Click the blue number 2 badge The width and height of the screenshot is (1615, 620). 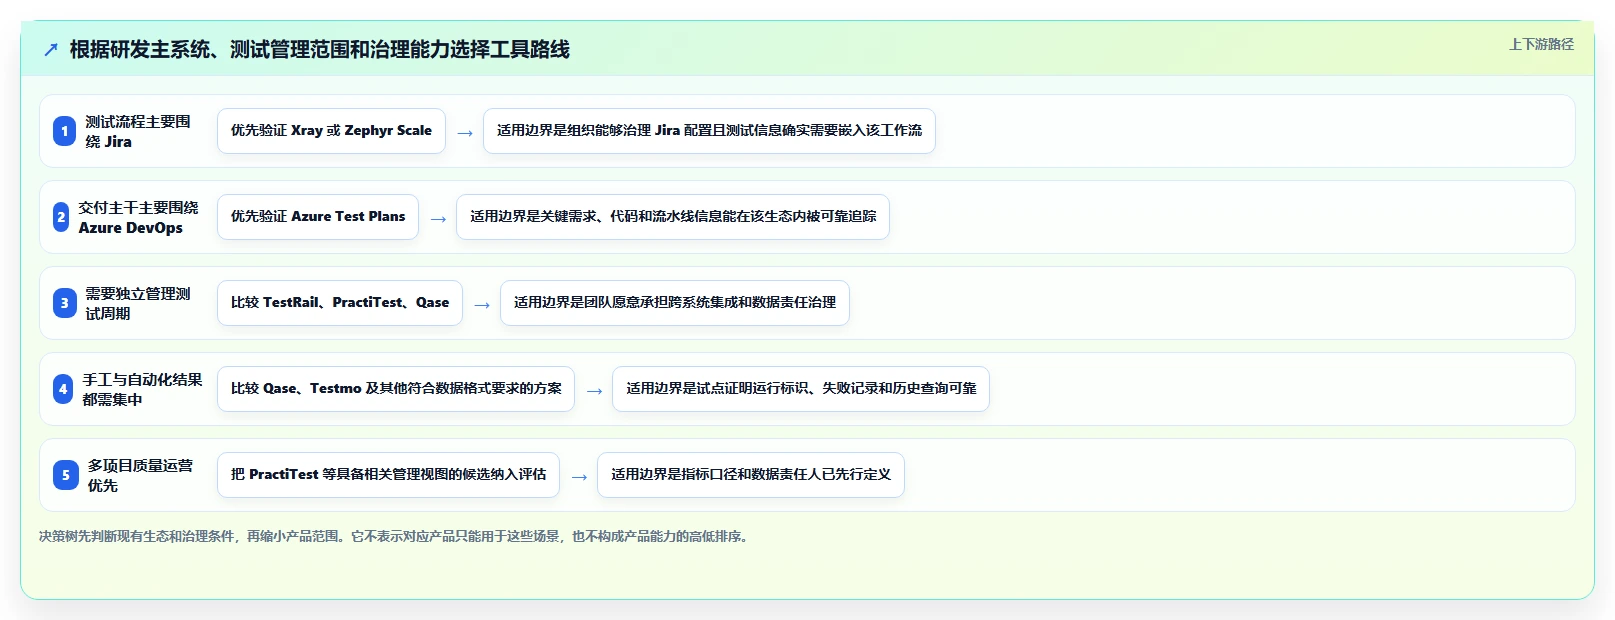61,217
